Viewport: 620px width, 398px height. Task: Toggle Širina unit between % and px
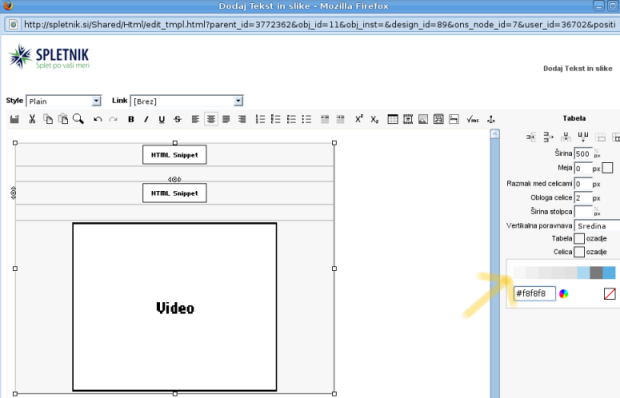point(597,153)
